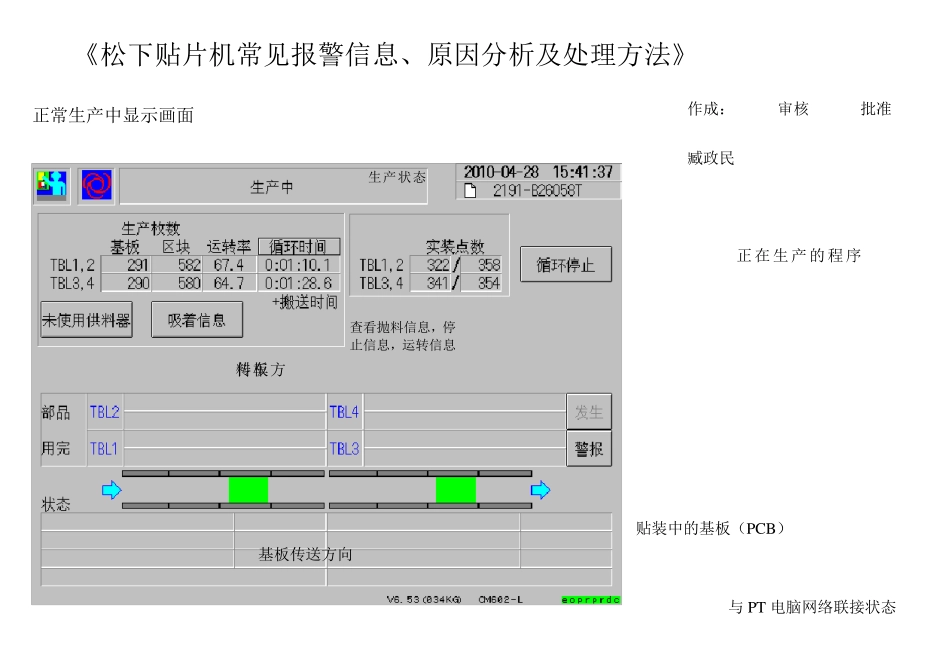Select the TBL2 parts label
The height and width of the screenshot is (672, 950).
[x=105, y=412]
